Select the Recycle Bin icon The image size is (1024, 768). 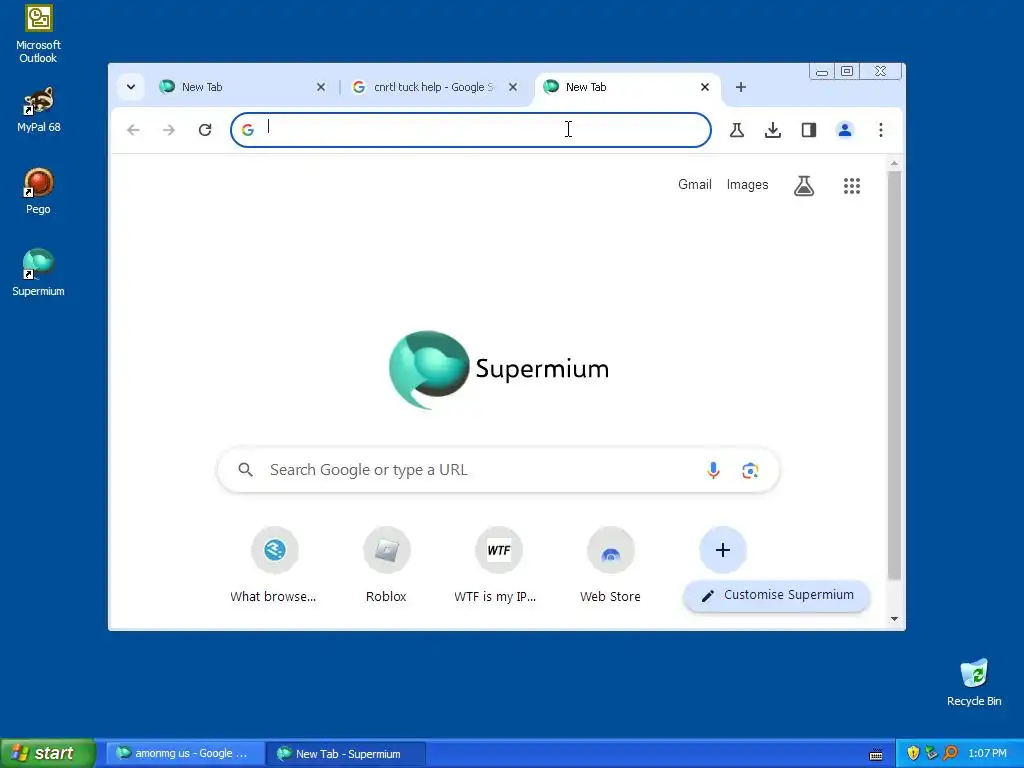pyautogui.click(x=974, y=682)
